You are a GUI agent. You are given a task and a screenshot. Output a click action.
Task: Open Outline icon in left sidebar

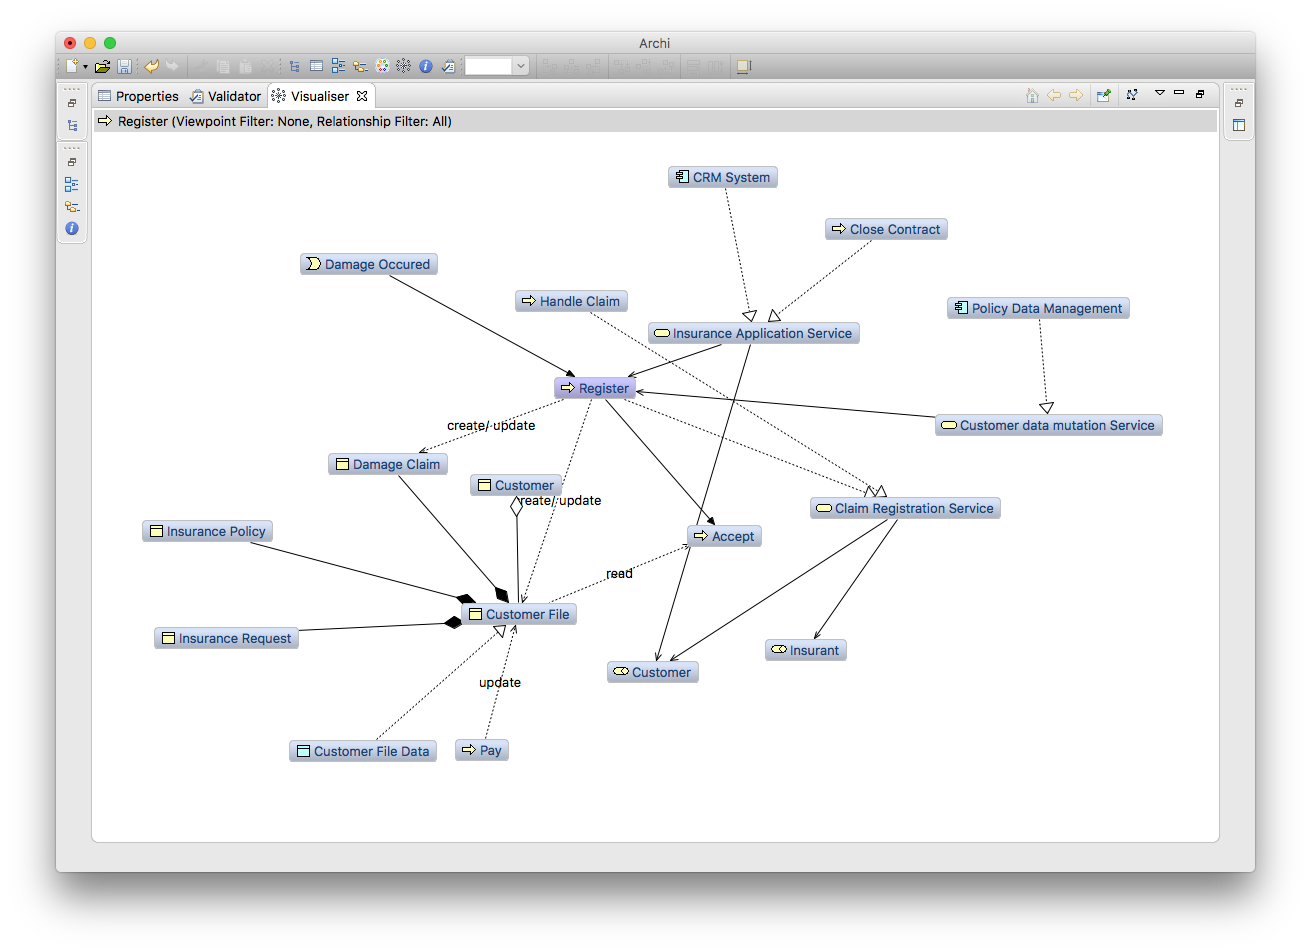click(72, 184)
